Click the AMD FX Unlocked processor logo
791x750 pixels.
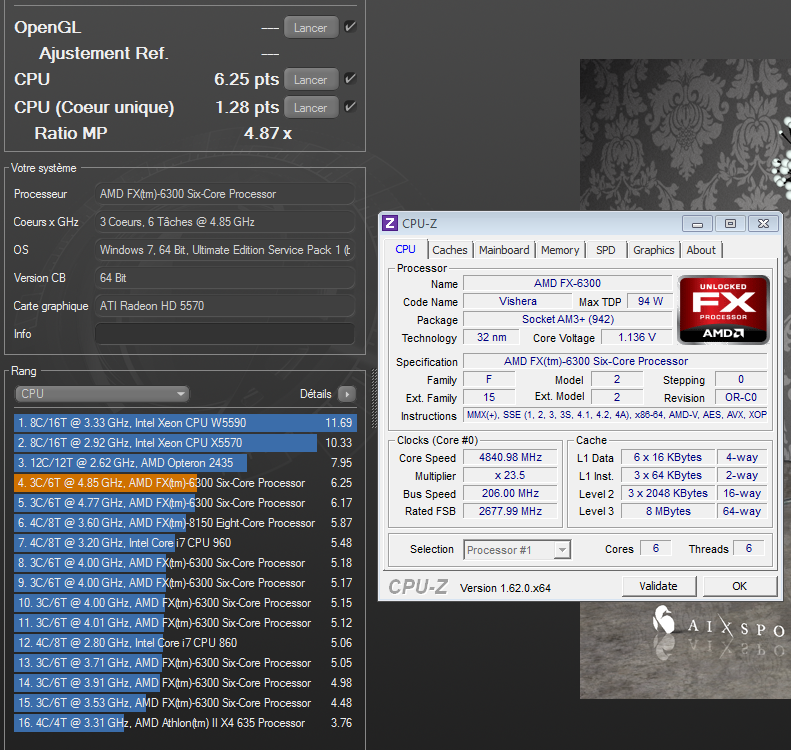click(724, 310)
